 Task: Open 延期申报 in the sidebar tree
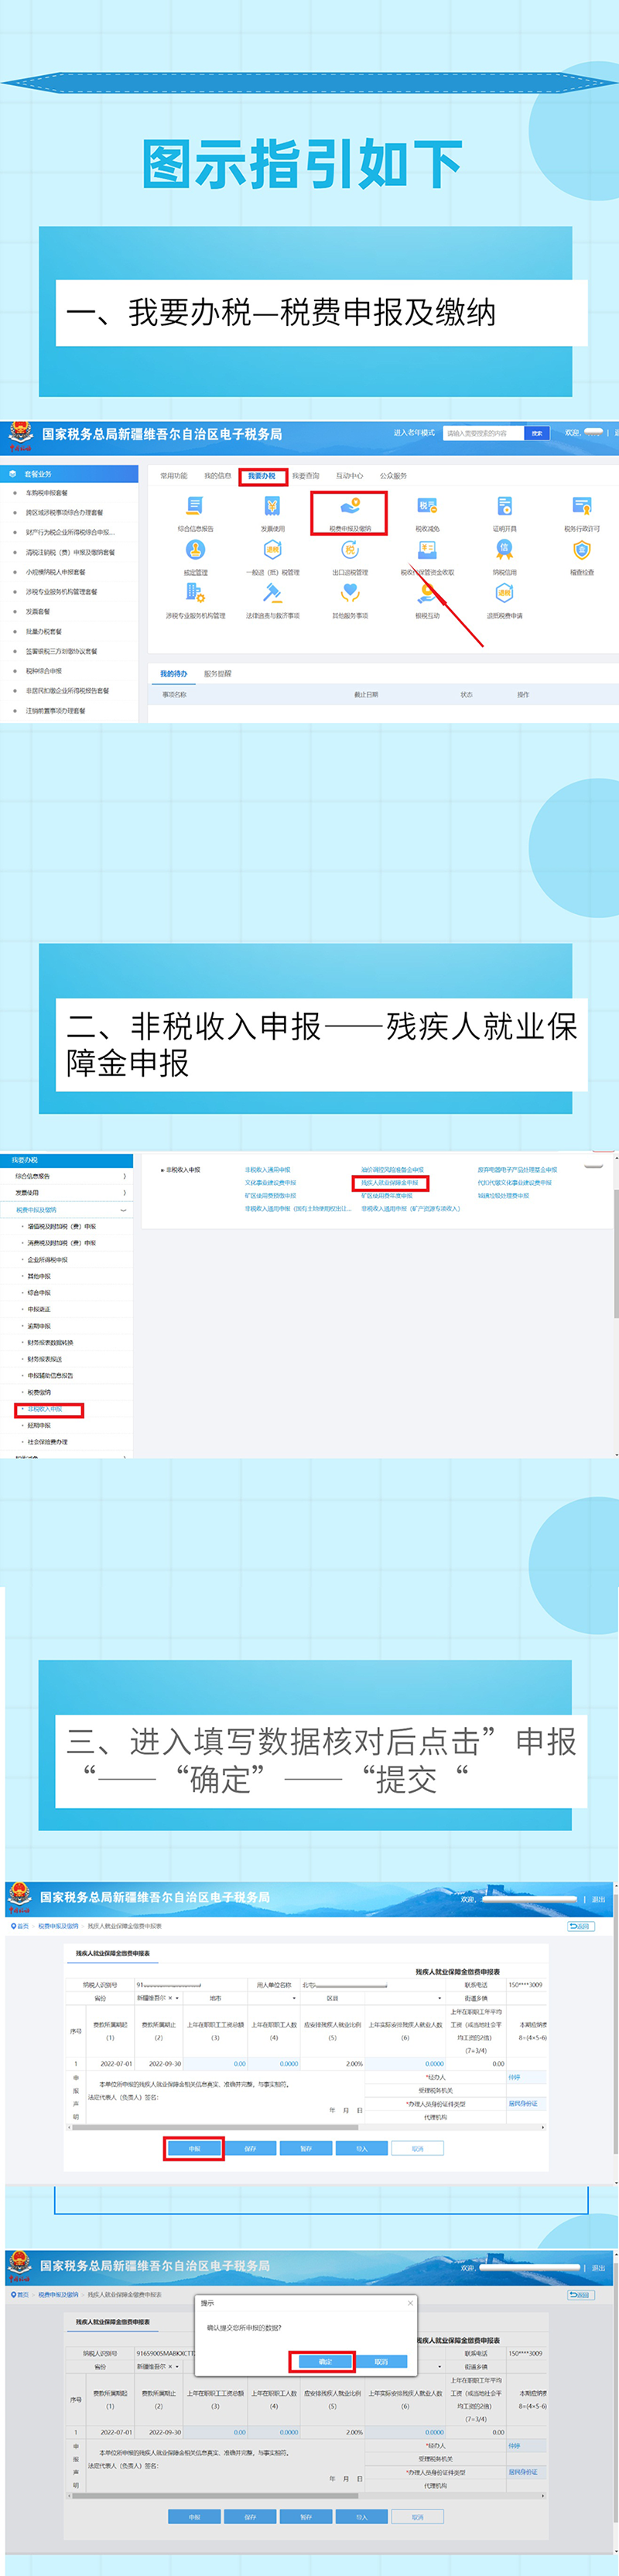pyautogui.click(x=39, y=1425)
